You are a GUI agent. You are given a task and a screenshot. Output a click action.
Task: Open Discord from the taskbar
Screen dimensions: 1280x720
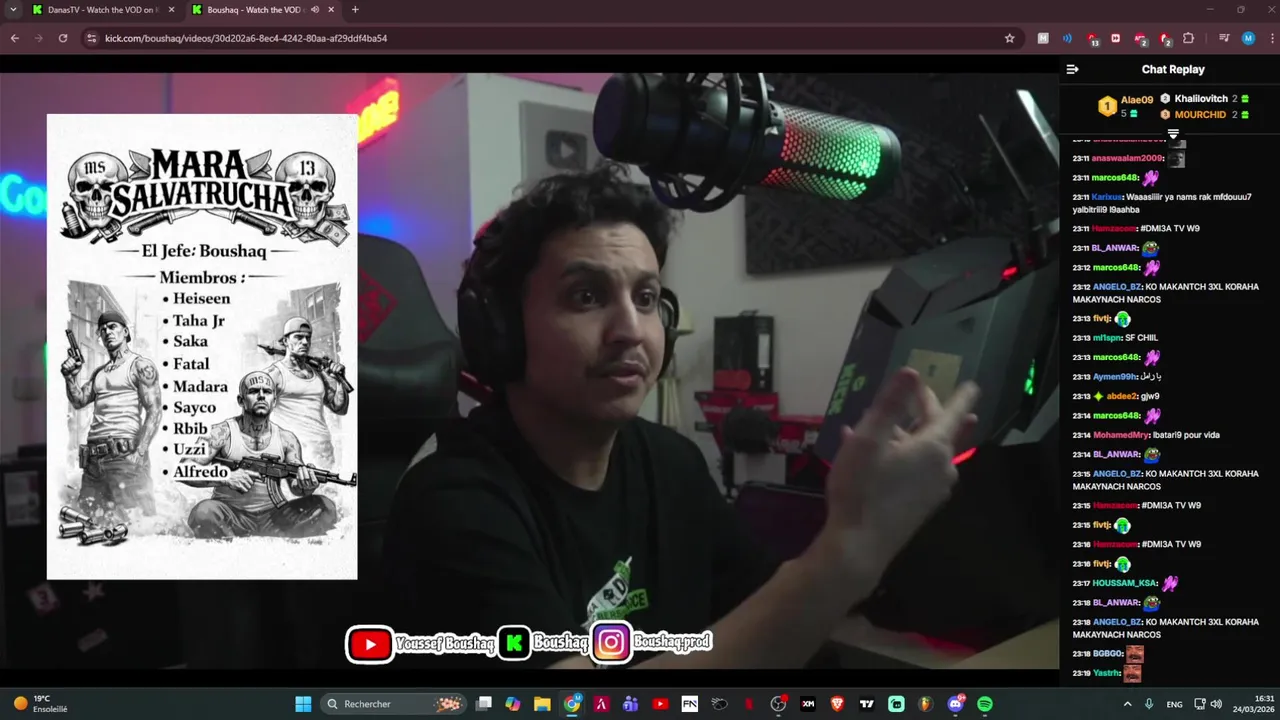pos(955,704)
